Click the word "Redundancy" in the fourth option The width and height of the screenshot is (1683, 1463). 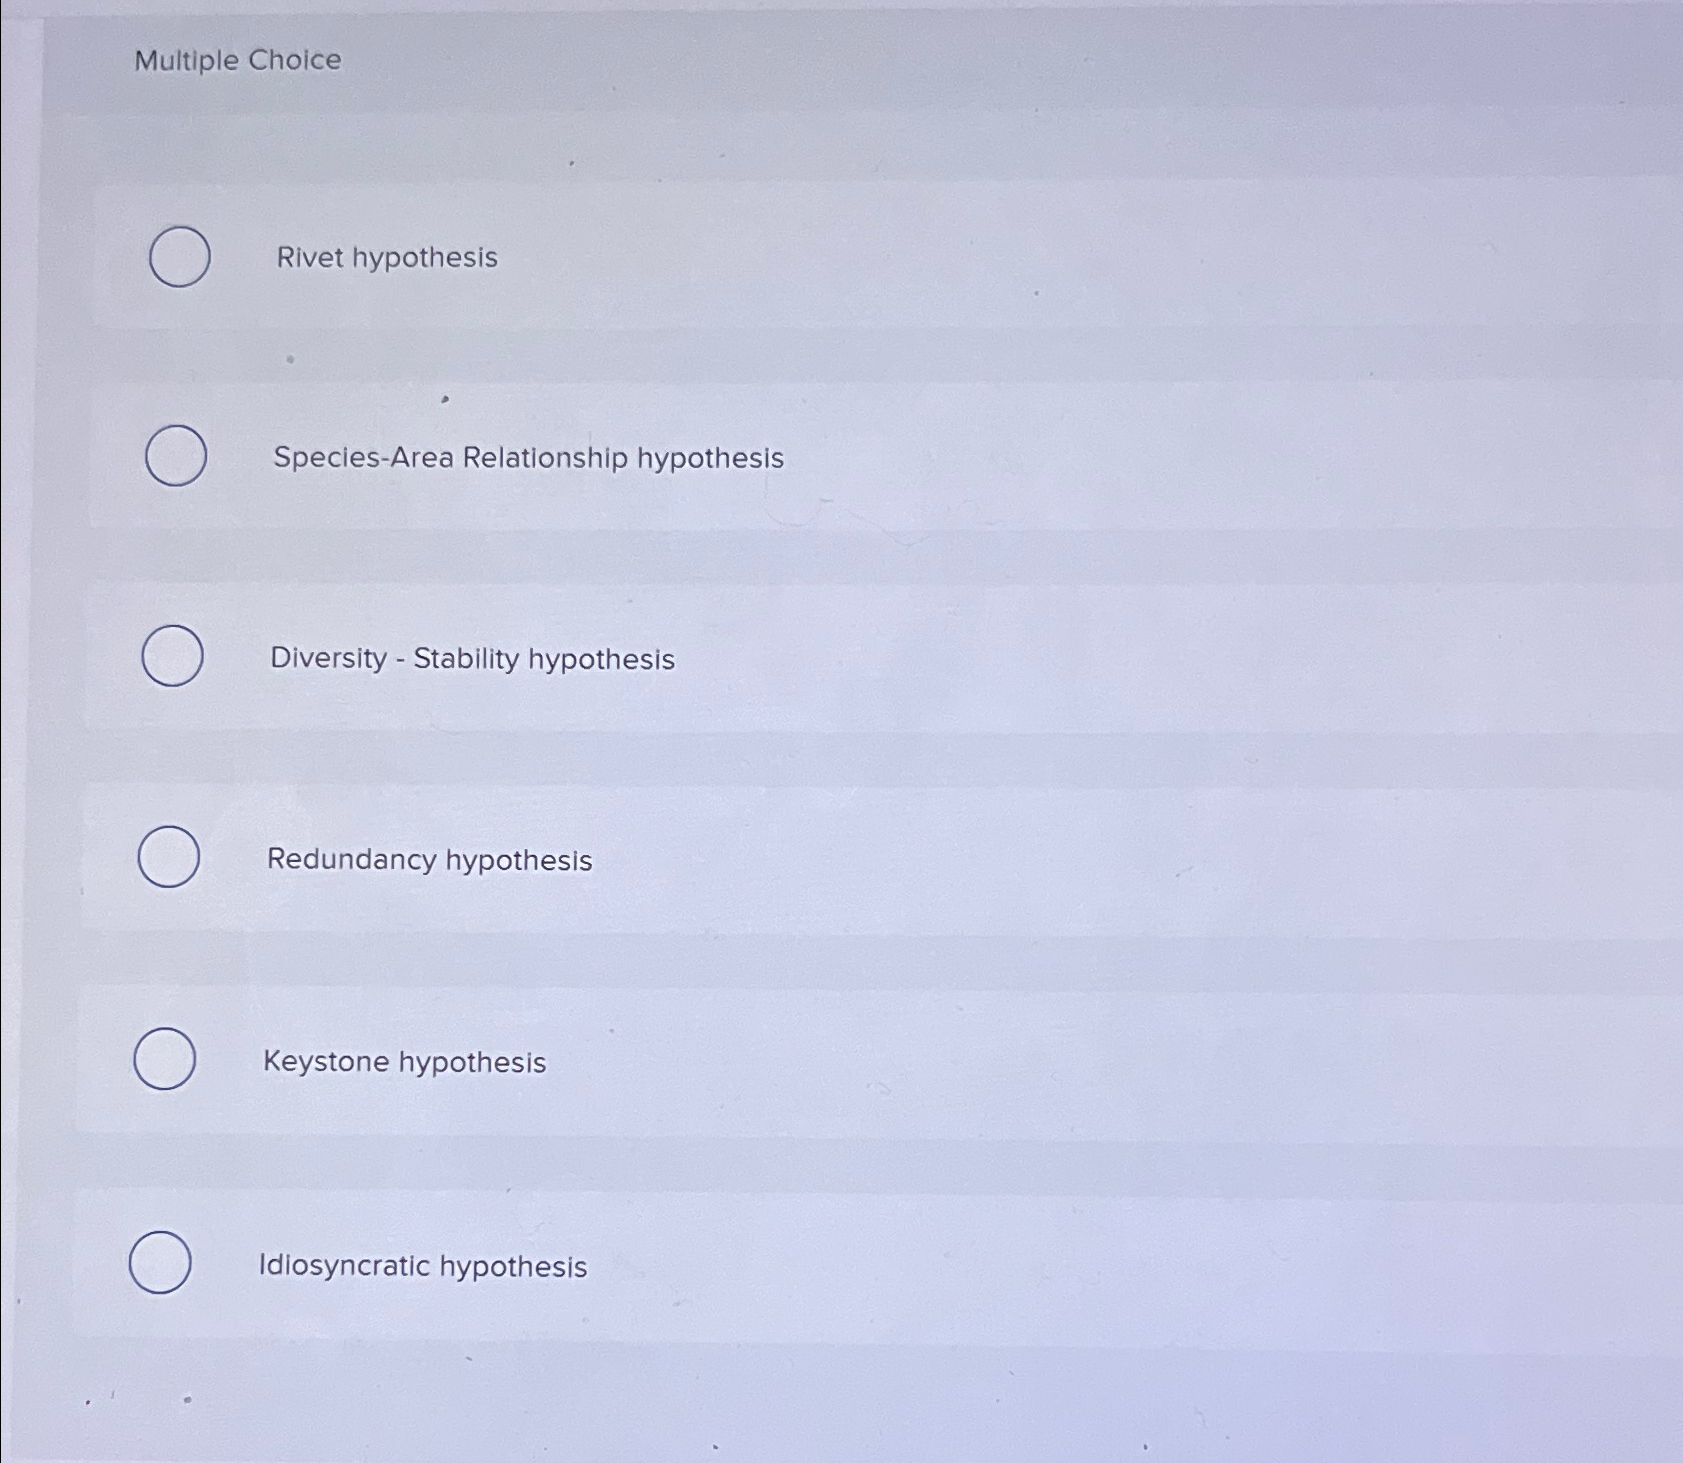(x=351, y=860)
